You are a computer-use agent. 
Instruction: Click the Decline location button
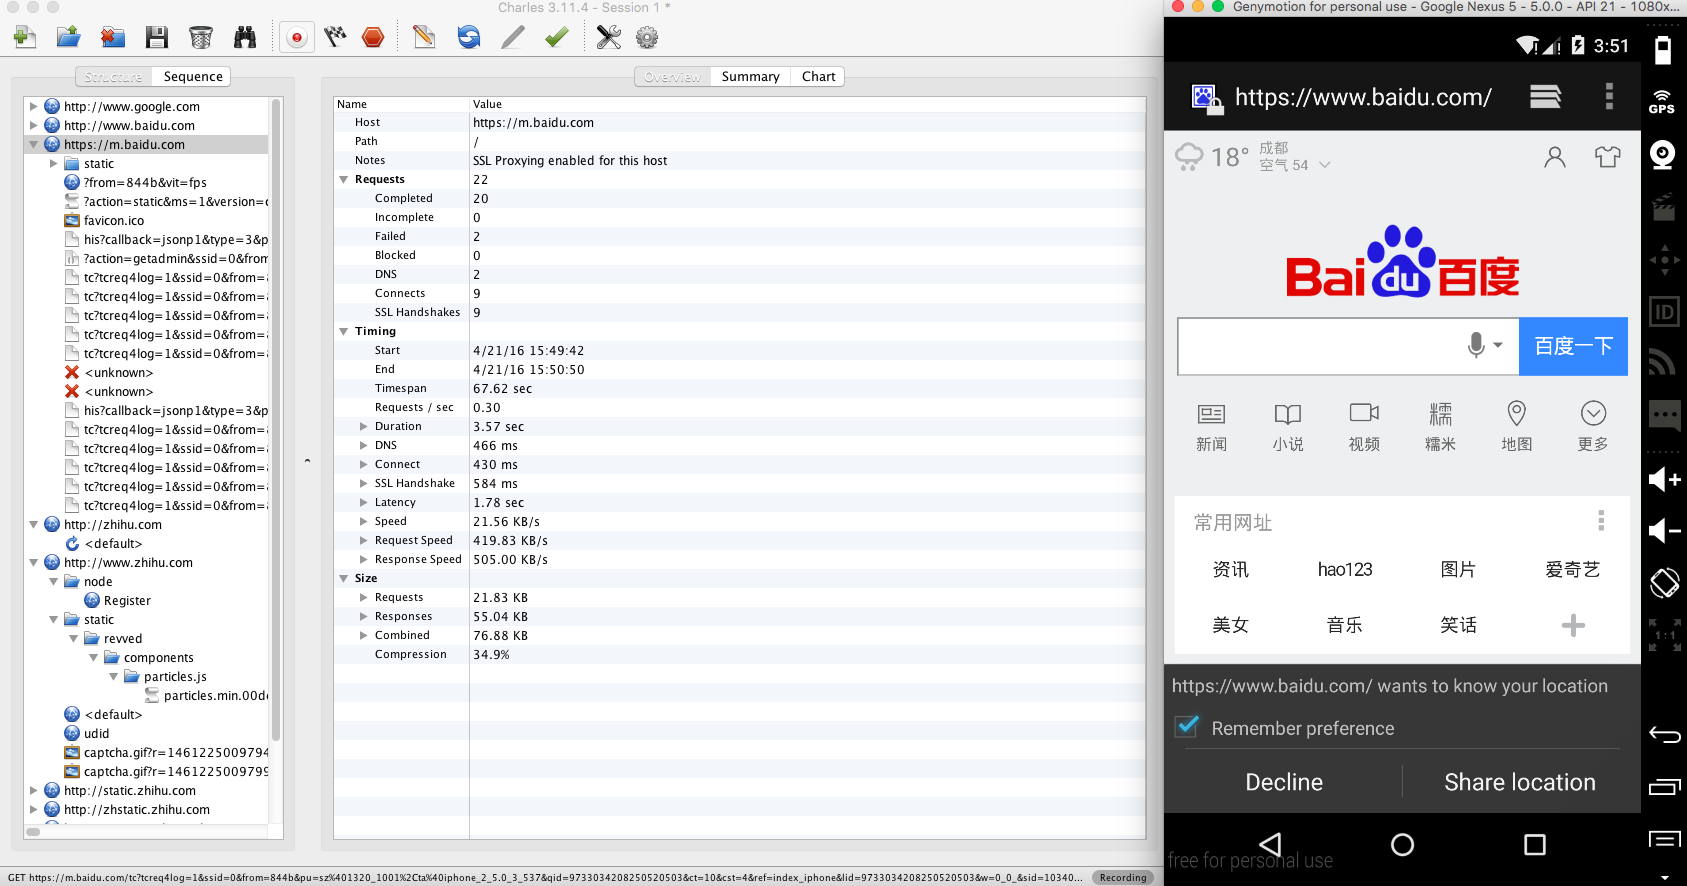point(1284,782)
